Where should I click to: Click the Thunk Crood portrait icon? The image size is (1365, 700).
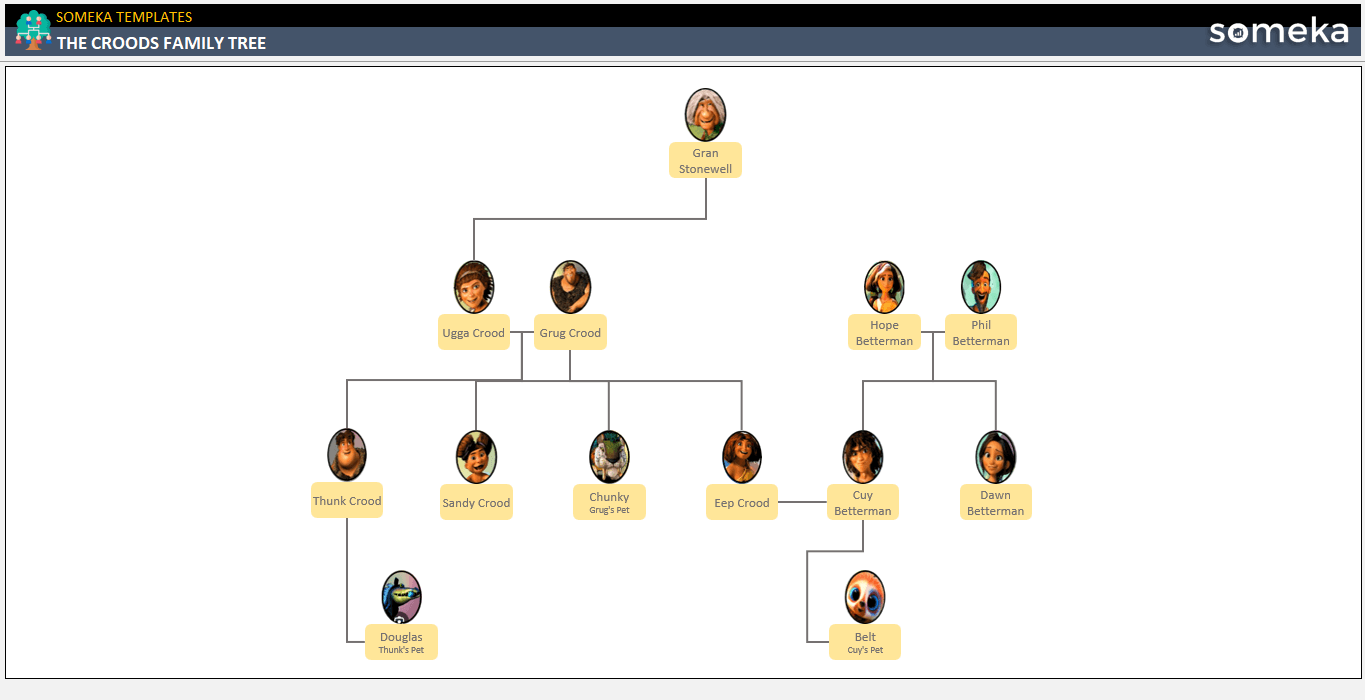pyautogui.click(x=347, y=455)
